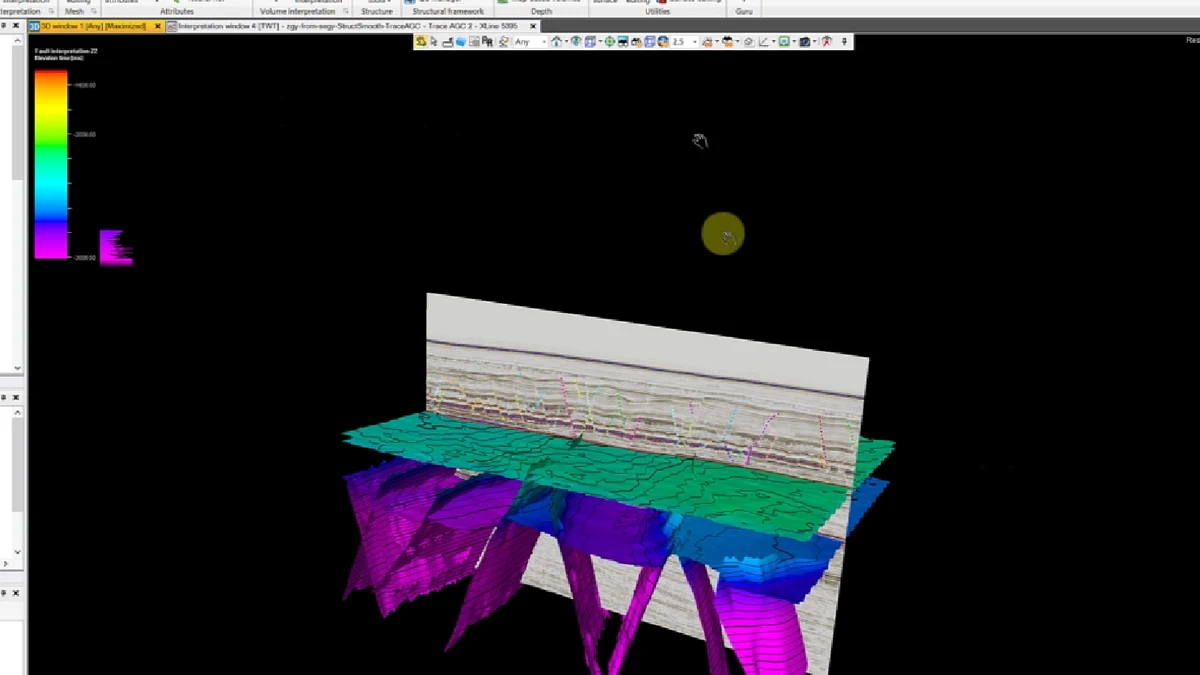The image size is (1200, 675).
Task: Click the home view icon
Action: [x=556, y=42]
